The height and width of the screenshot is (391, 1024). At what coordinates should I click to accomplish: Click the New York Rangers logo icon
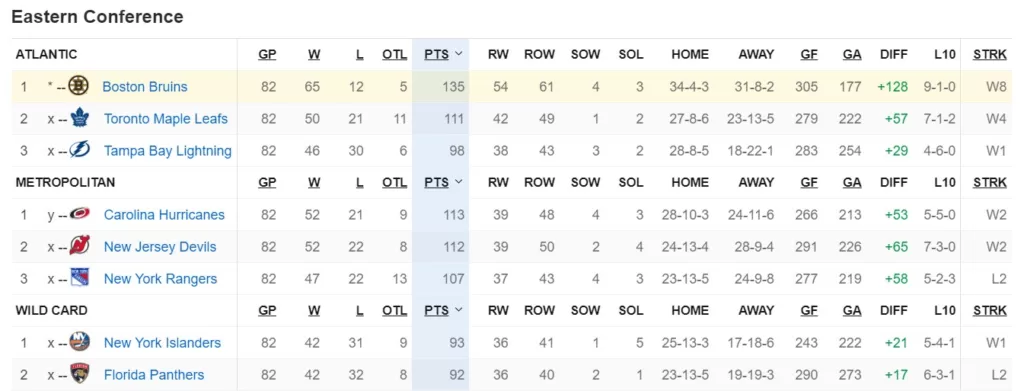tap(80, 278)
